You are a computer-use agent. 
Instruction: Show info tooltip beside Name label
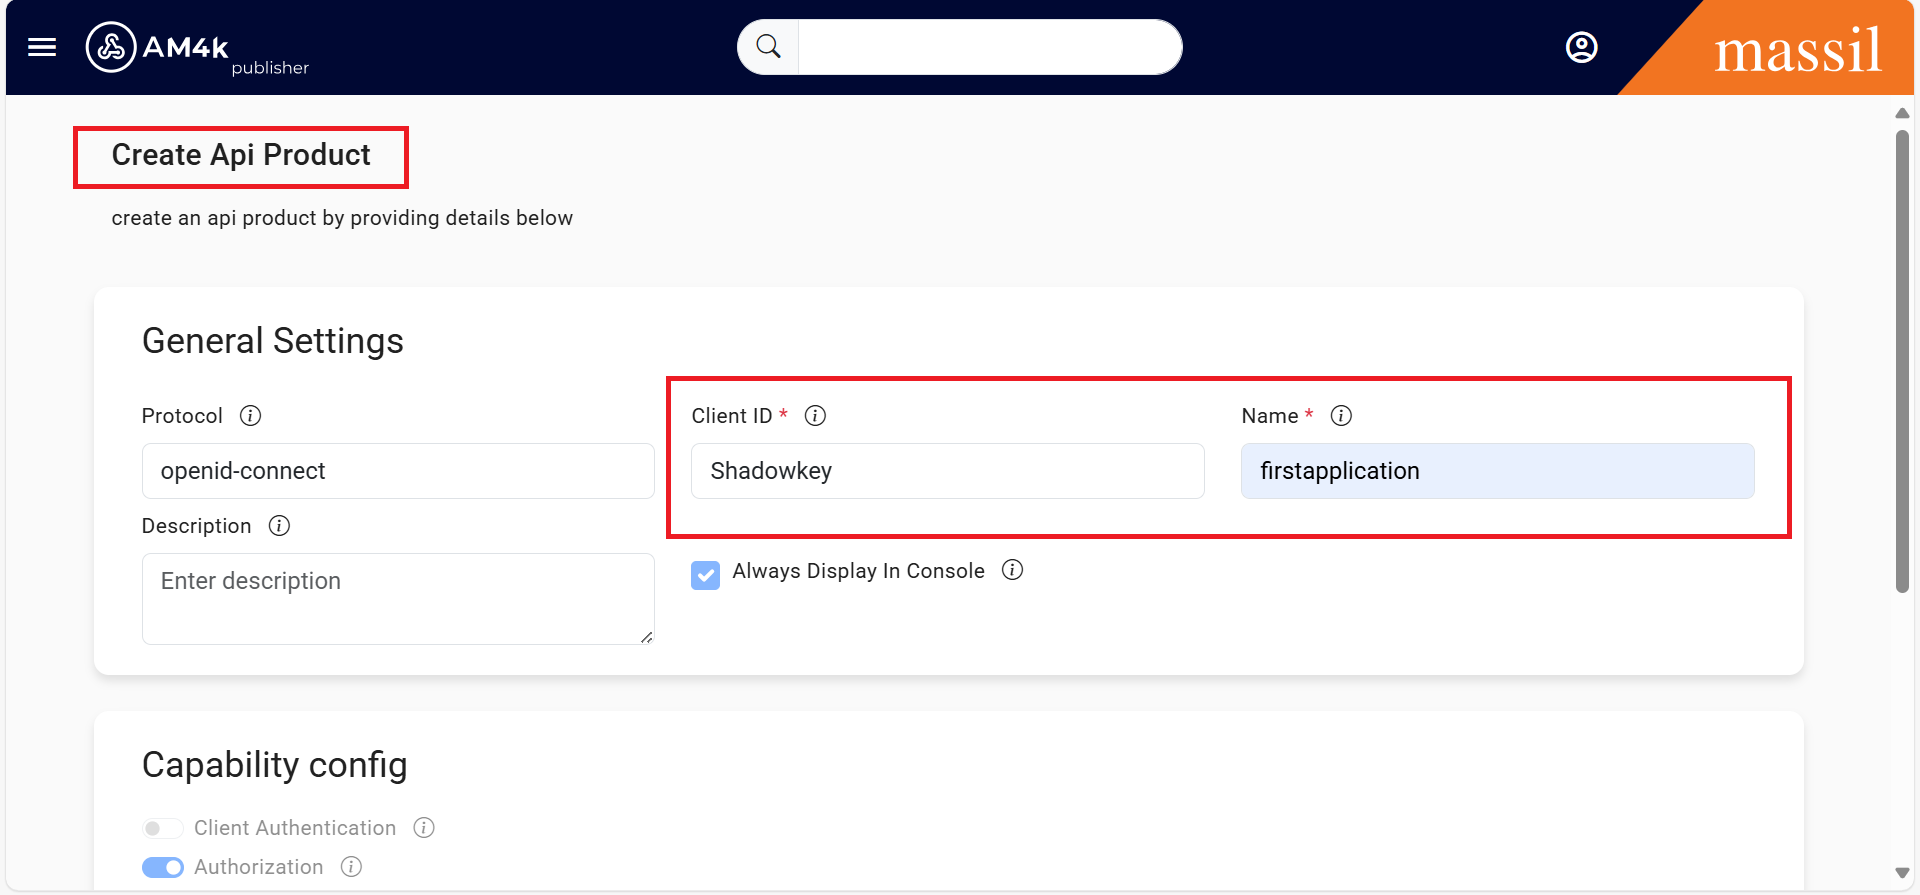1342,416
